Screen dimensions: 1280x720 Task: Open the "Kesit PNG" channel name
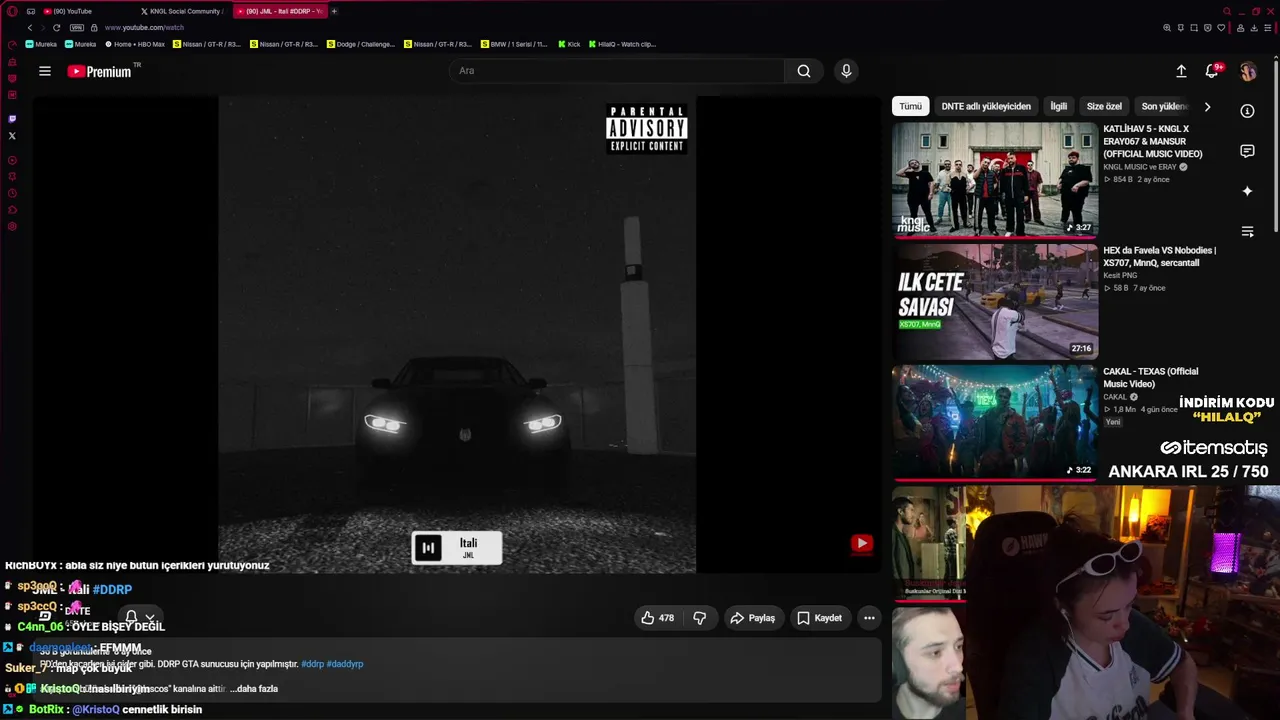click(1120, 275)
